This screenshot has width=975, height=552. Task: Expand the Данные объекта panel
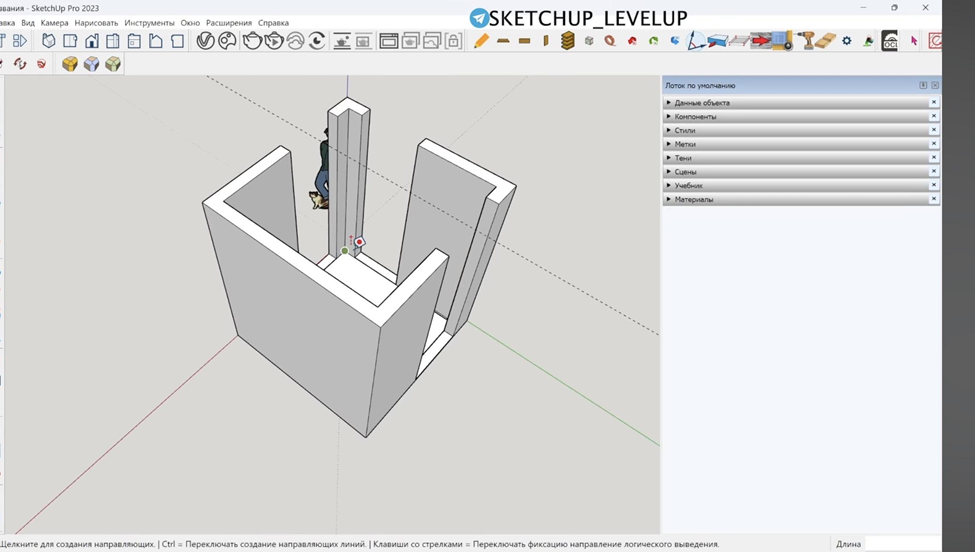pyautogui.click(x=802, y=103)
